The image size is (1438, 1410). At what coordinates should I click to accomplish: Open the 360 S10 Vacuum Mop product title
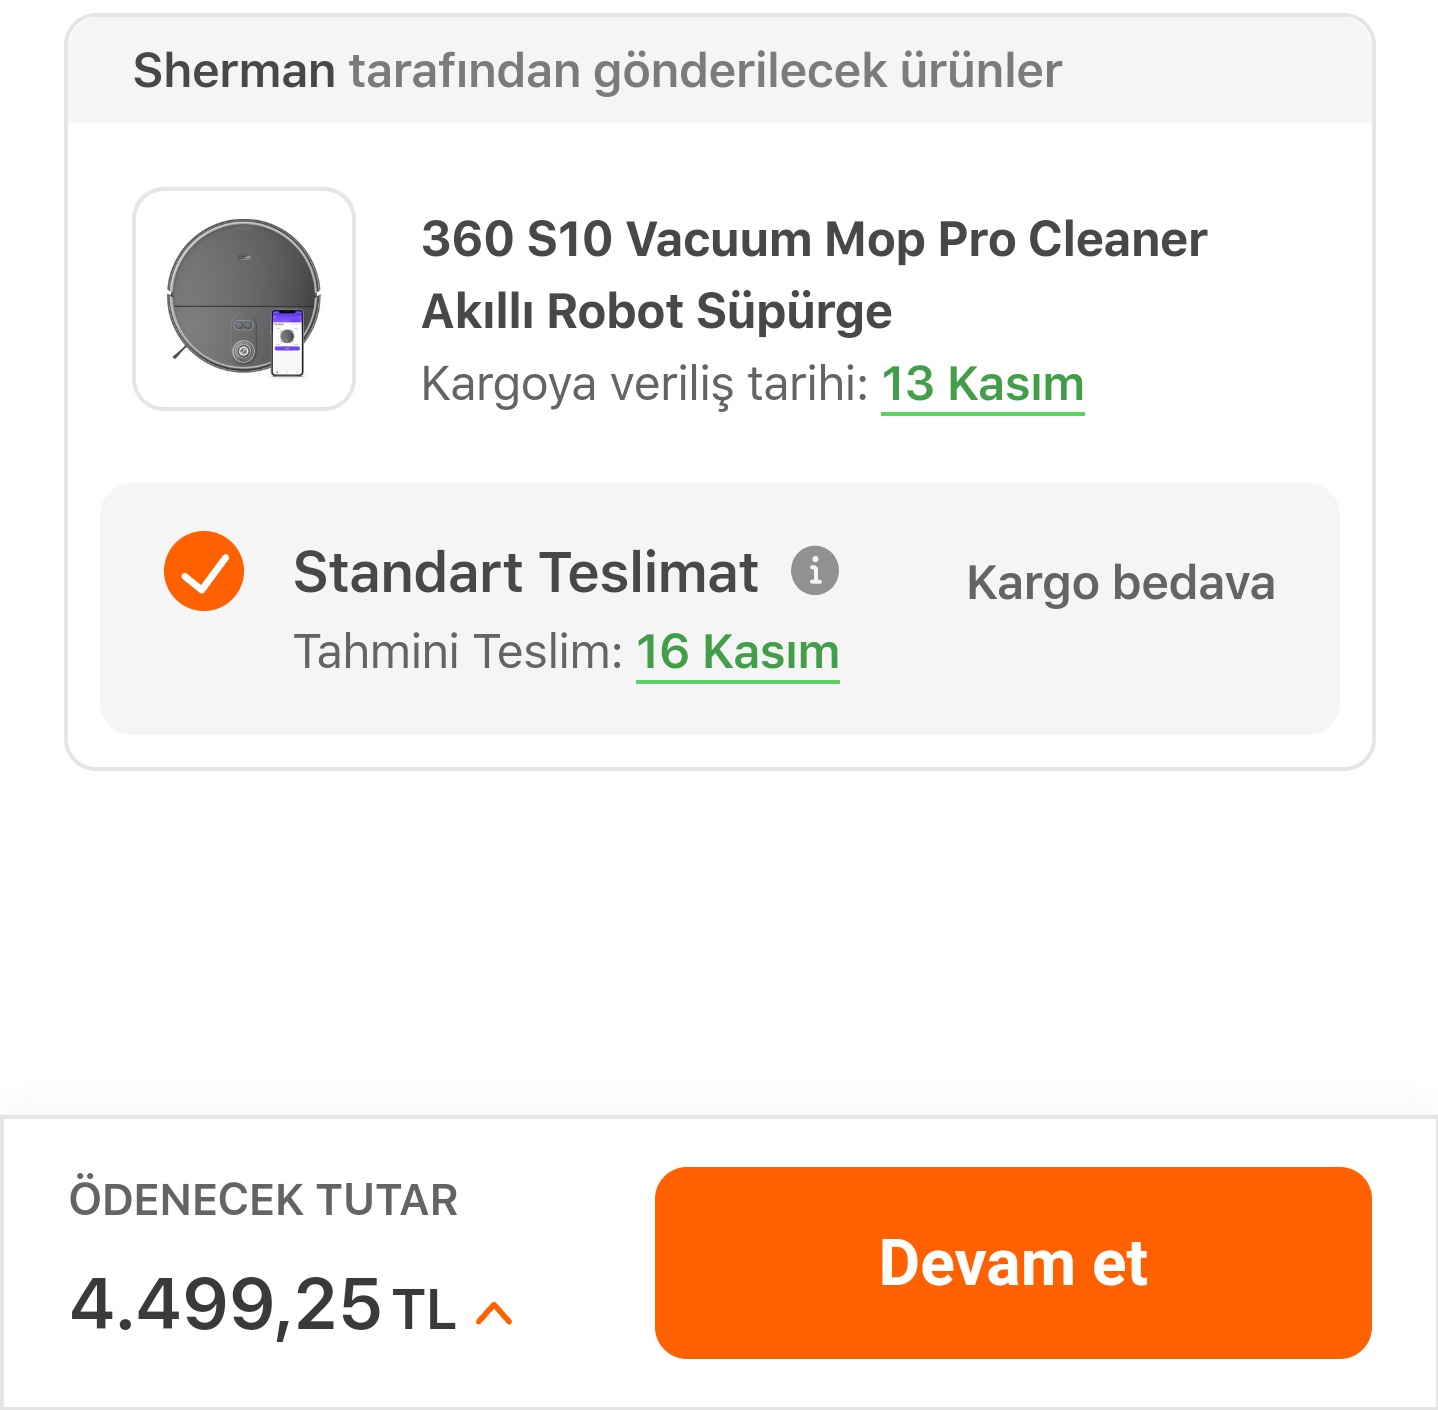(814, 239)
